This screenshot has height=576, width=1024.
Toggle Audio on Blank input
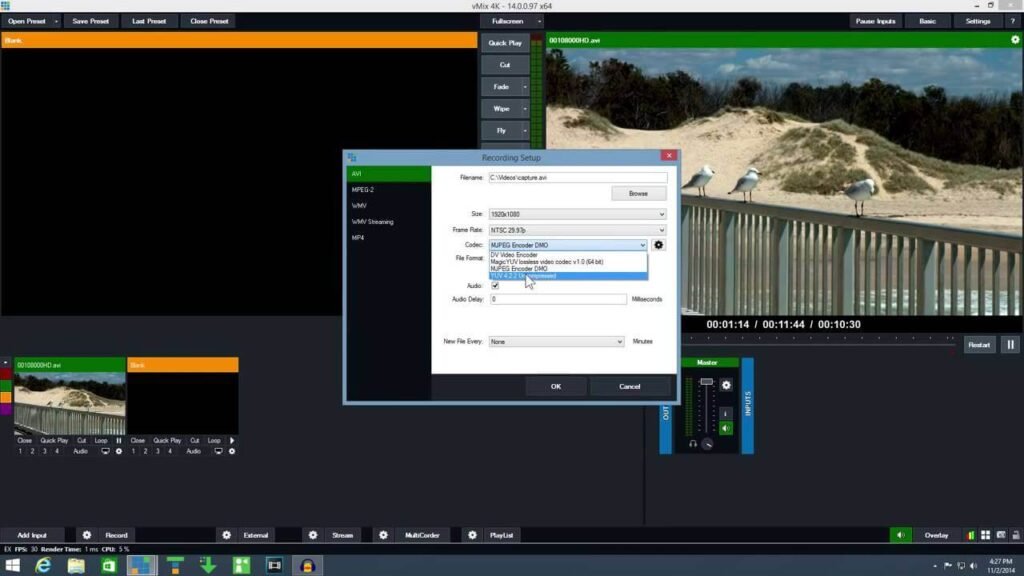pyautogui.click(x=193, y=451)
